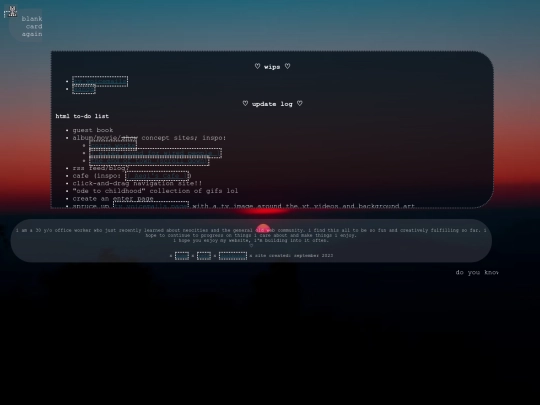The width and height of the screenshot is (540, 405).
Task: Click 'i hope you enjoy my website' line
Action: 251,240
